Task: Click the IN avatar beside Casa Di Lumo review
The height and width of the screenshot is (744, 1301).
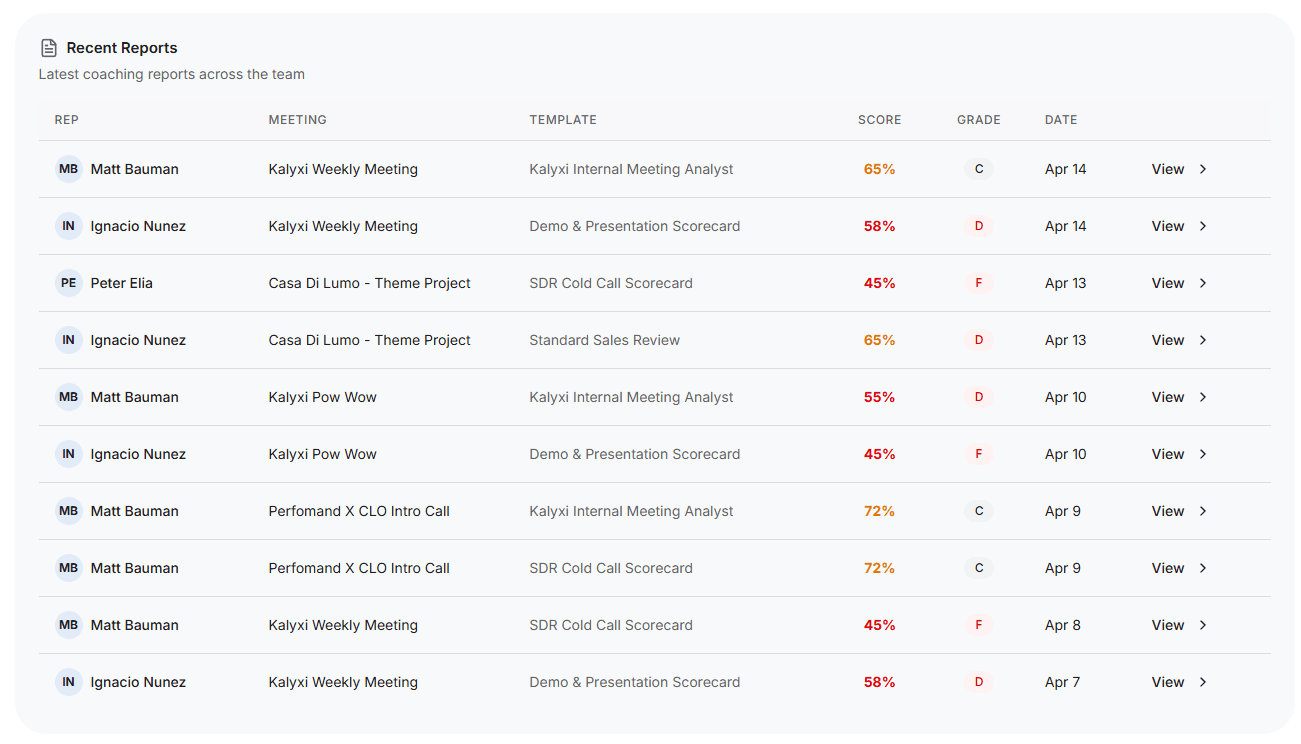Action: [x=68, y=340]
